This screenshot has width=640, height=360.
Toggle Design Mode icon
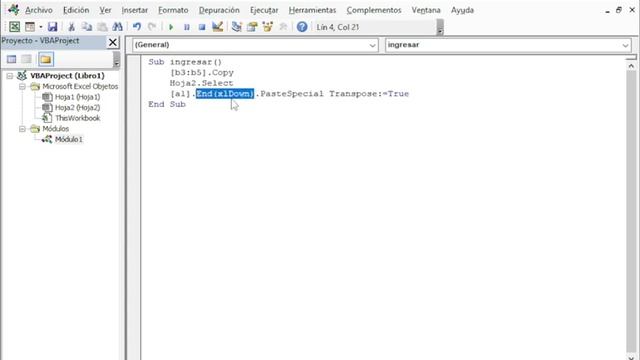[x=217, y=27]
